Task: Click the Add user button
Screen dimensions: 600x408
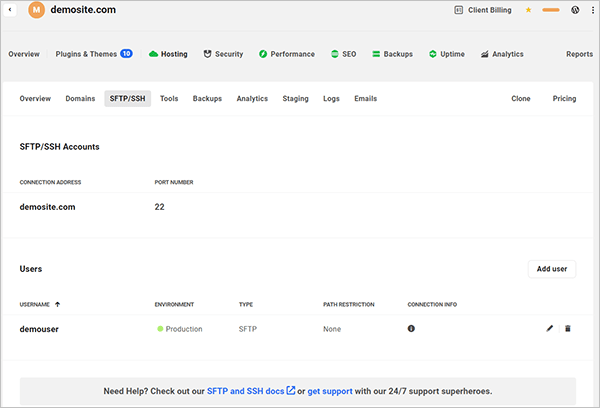Action: click(x=552, y=269)
